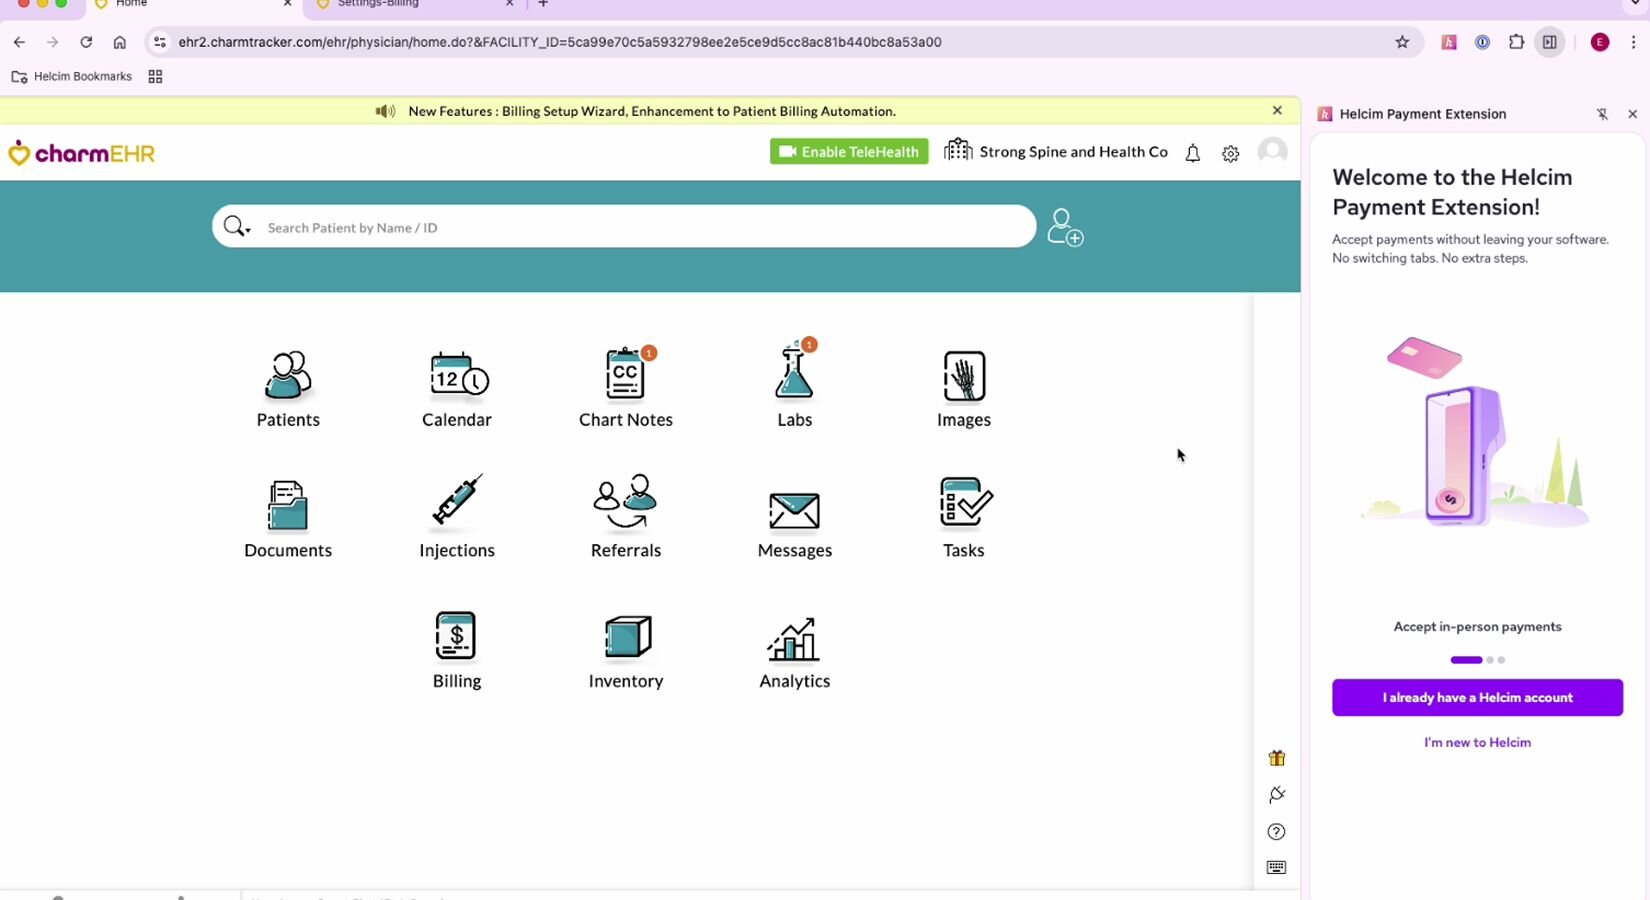The height and width of the screenshot is (900, 1650).
Task: Open the Patients module
Action: [x=288, y=377]
